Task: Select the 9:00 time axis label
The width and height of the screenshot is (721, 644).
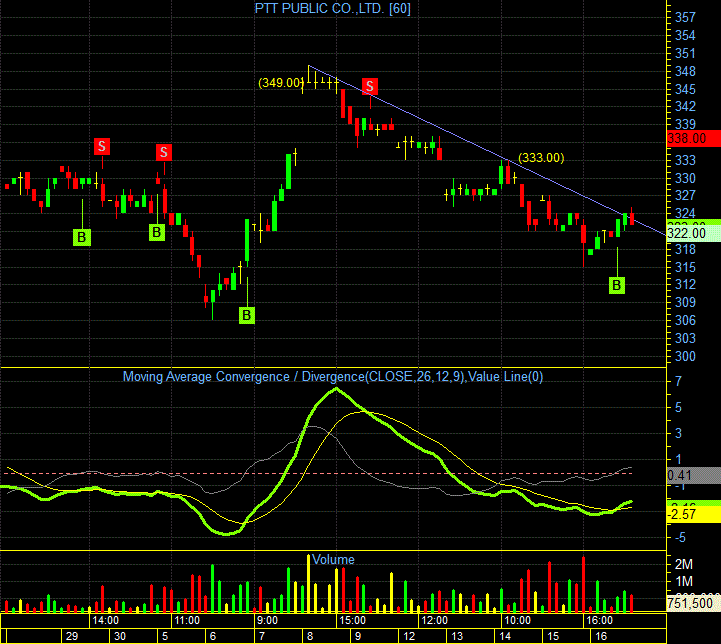Action: [x=267, y=620]
